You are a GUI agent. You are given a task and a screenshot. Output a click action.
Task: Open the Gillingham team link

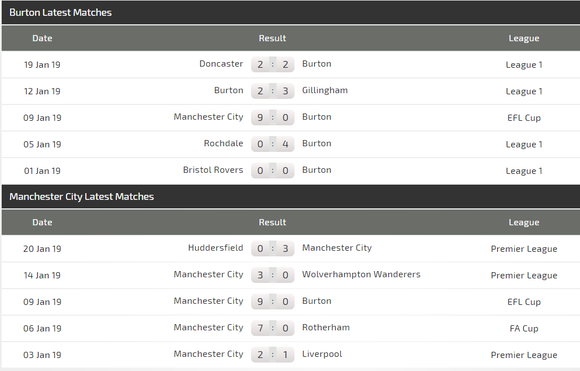(325, 90)
